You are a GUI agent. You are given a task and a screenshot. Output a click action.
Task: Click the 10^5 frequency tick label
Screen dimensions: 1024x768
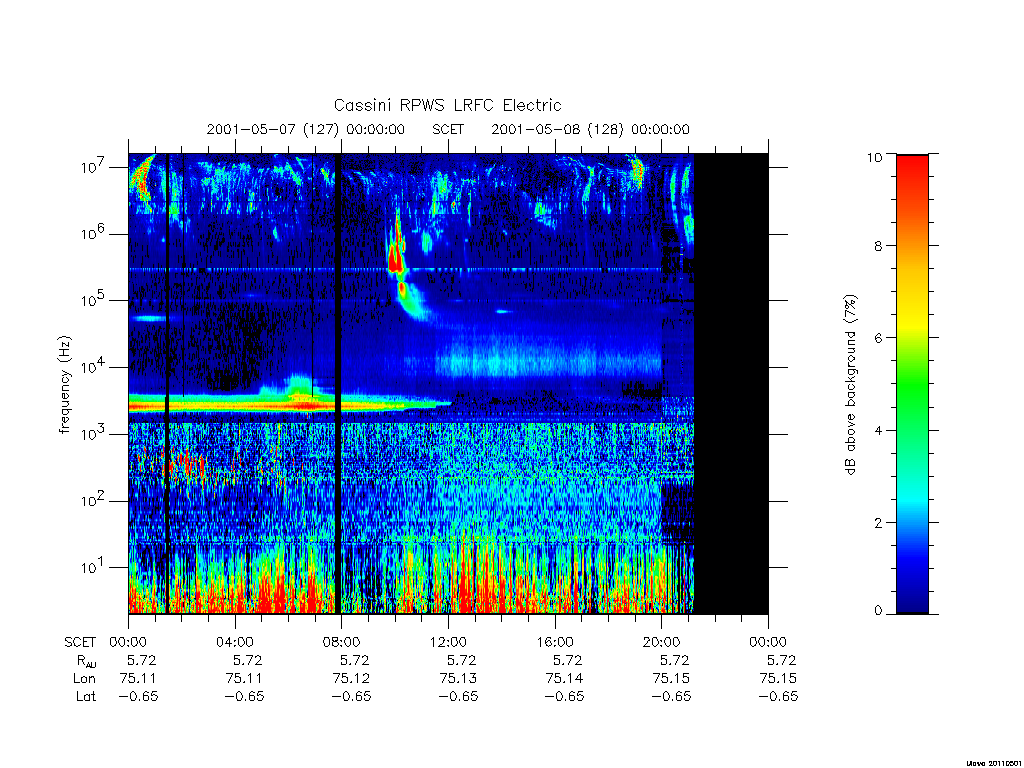click(94, 300)
